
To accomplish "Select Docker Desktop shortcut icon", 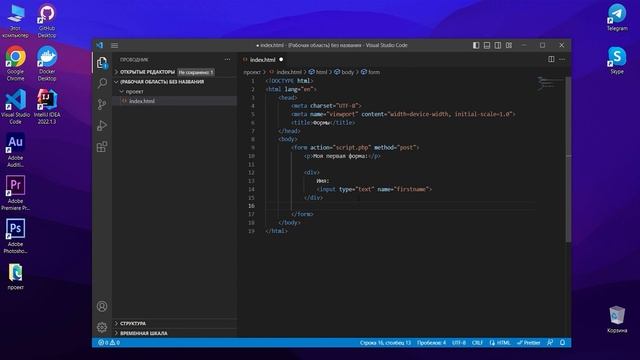I will [47, 64].
